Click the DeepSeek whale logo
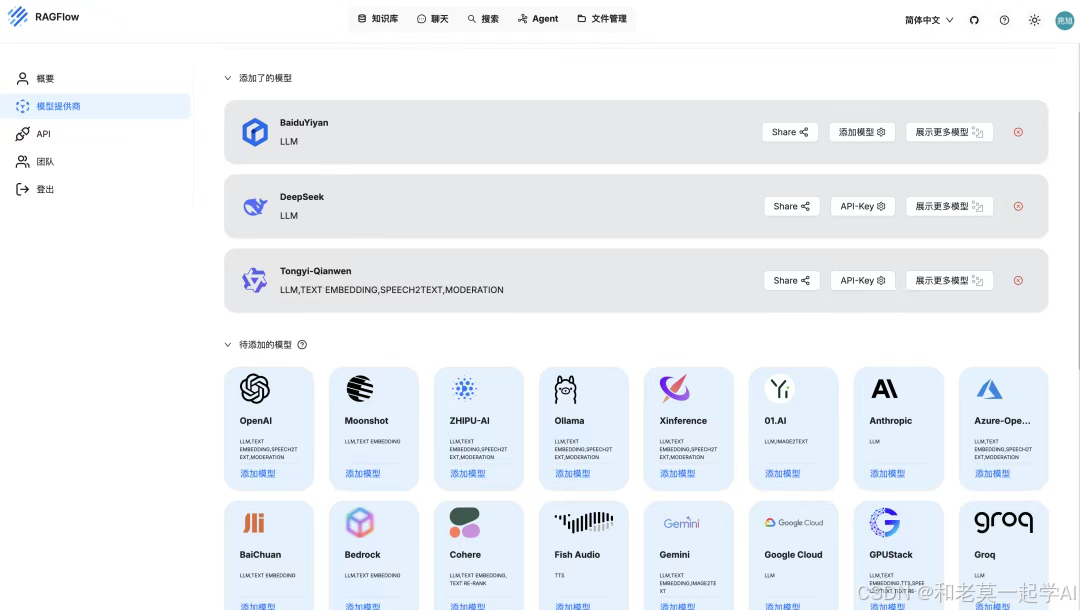This screenshot has width=1080, height=610. [x=255, y=206]
